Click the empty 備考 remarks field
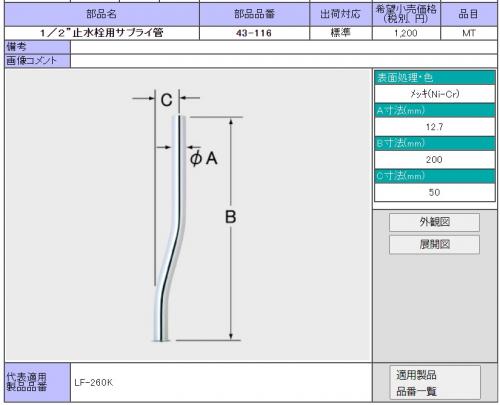This screenshot has height=405, width=500. coord(284,47)
